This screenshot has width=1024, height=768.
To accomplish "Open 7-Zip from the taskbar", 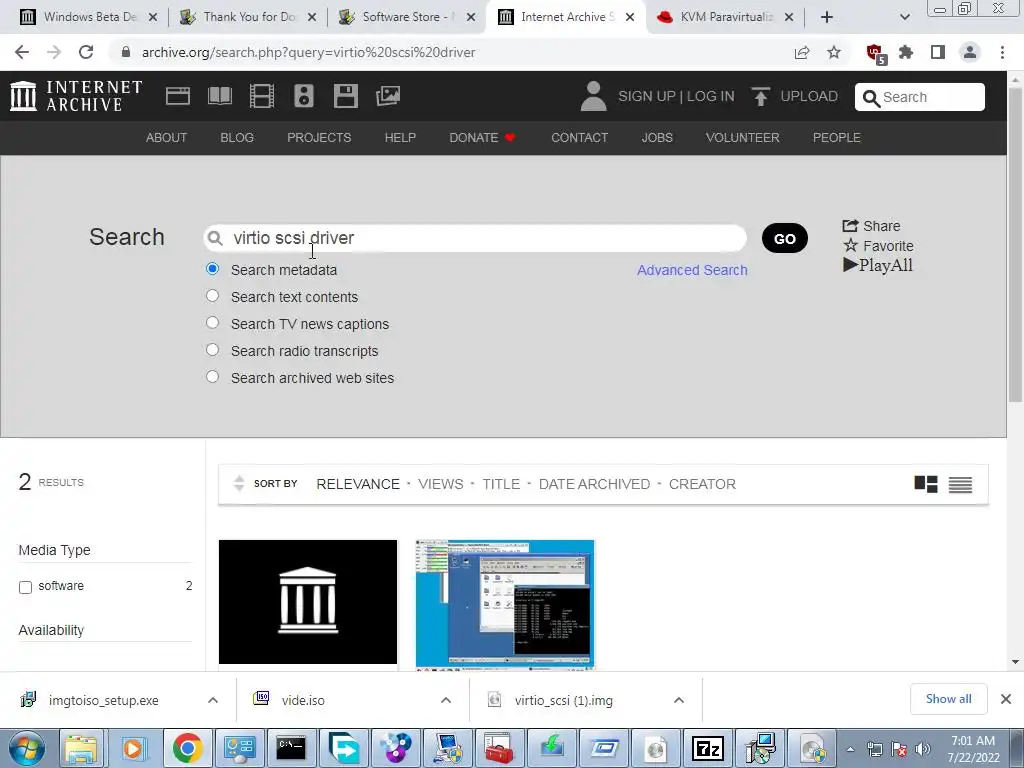I will point(708,748).
